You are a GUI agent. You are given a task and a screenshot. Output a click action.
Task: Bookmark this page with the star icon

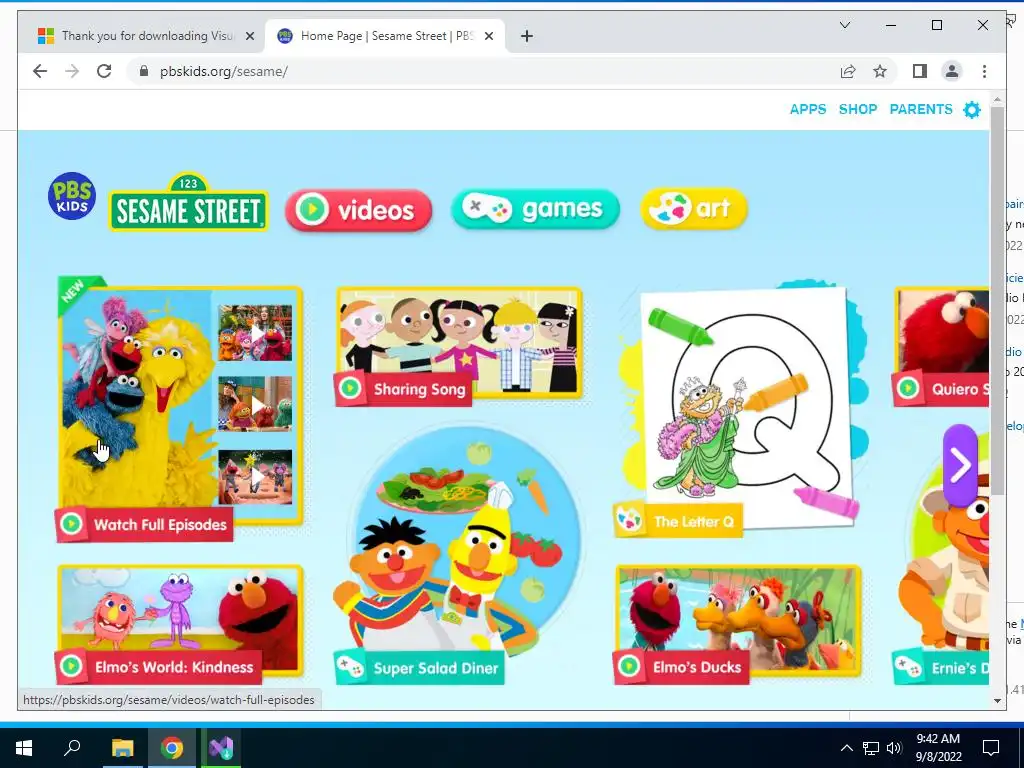point(880,71)
